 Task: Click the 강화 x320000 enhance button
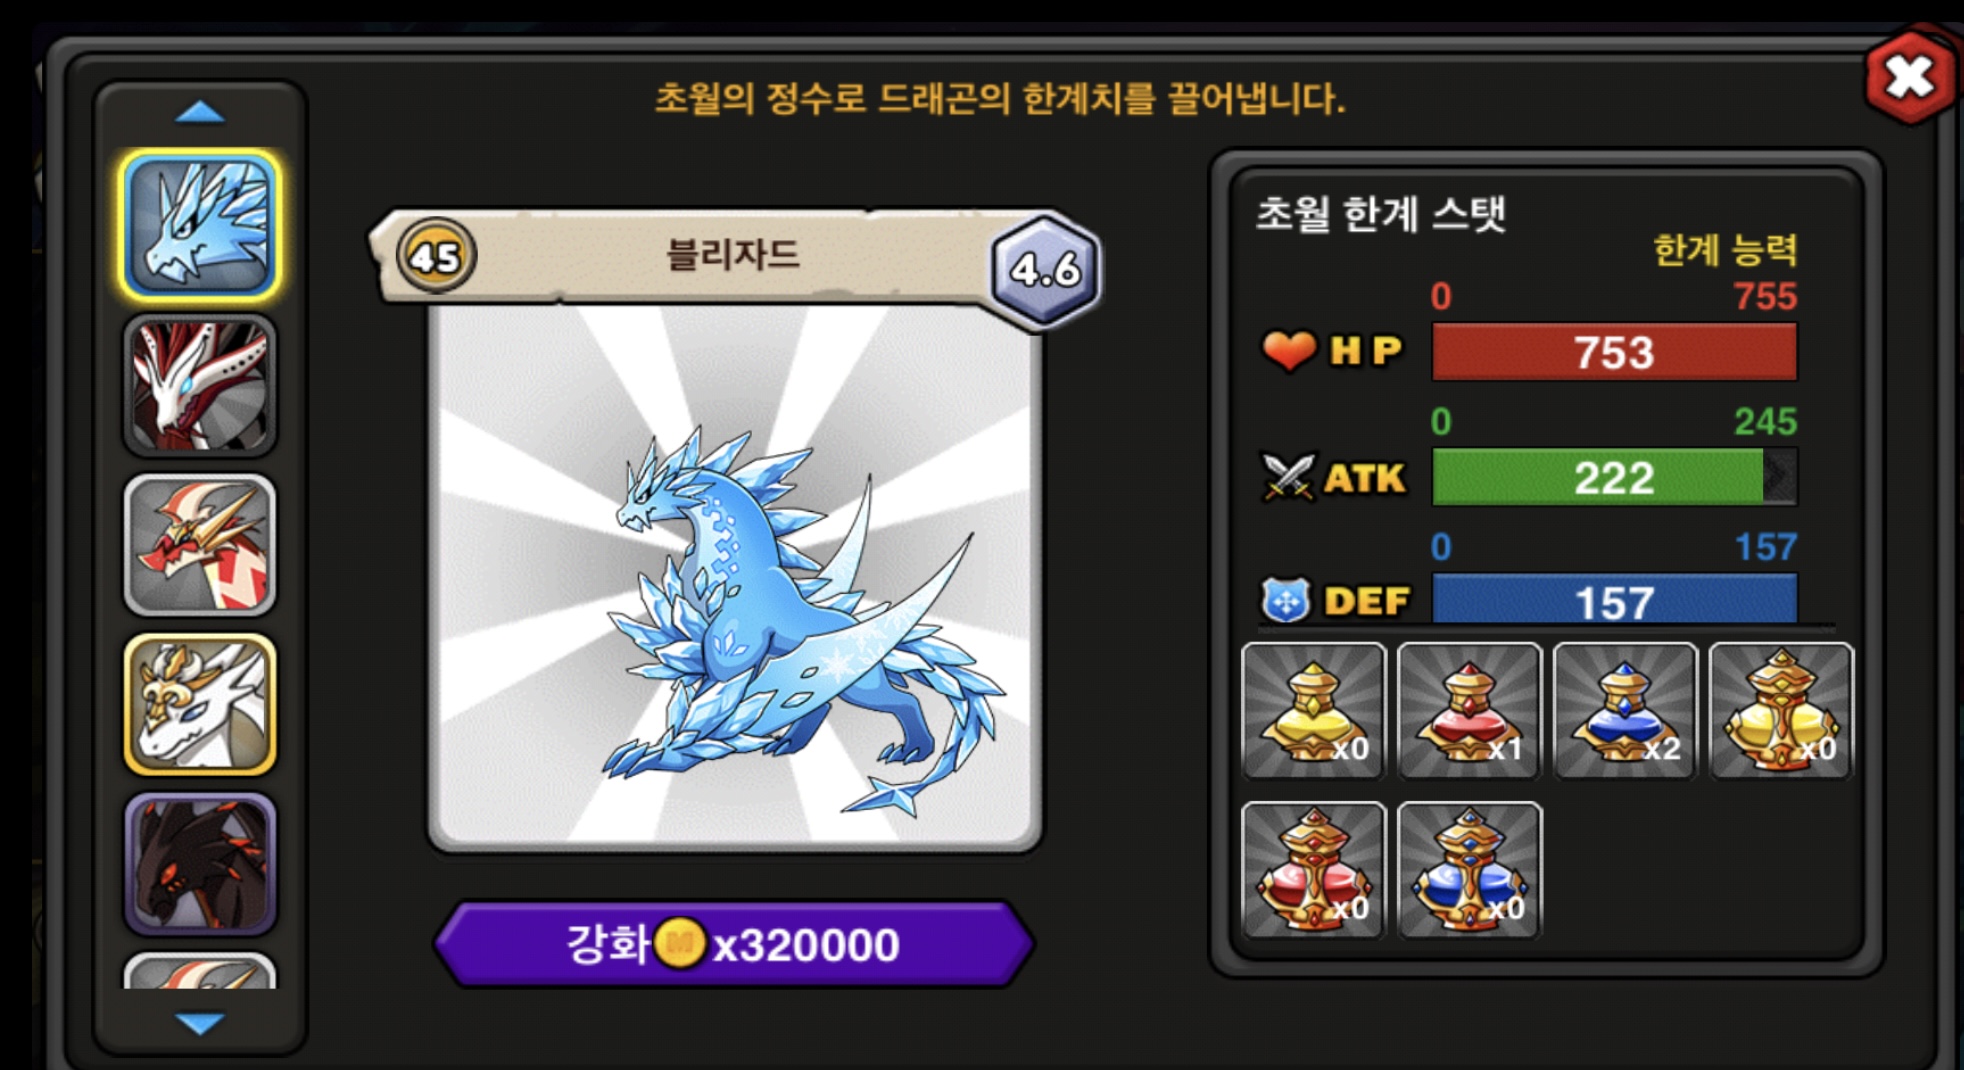coord(735,944)
